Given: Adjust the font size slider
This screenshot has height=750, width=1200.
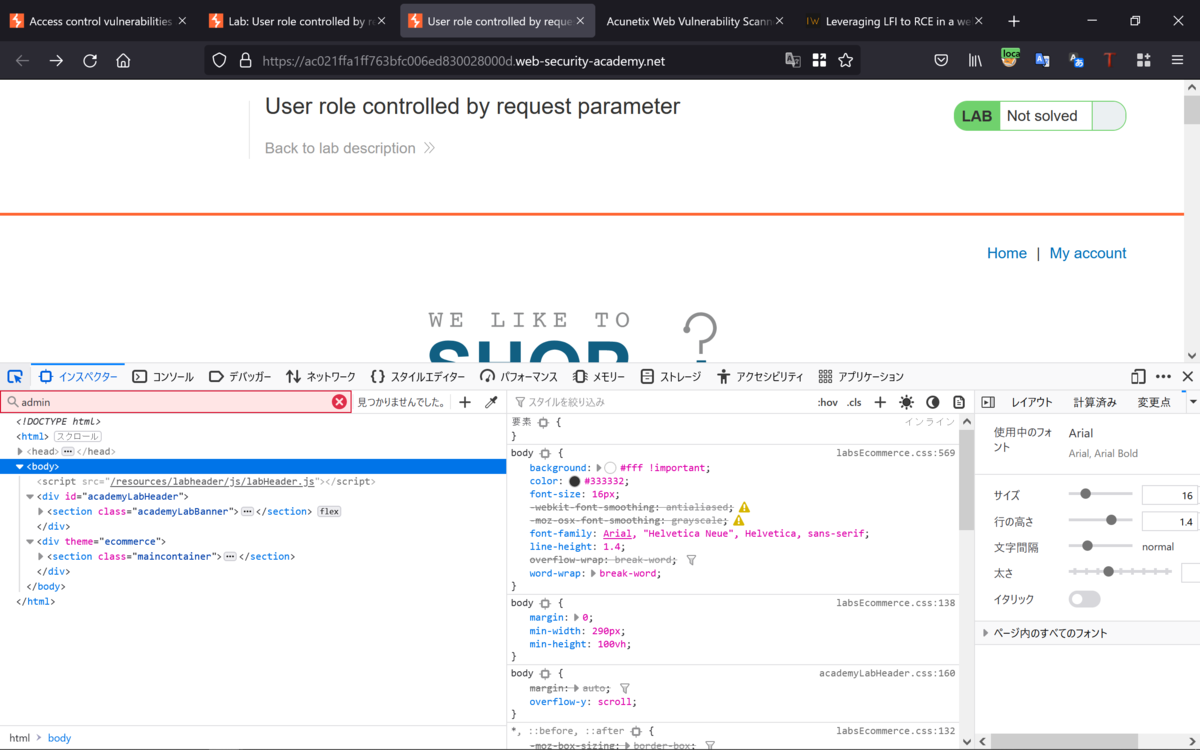Looking at the screenshot, I should pos(1100,494).
